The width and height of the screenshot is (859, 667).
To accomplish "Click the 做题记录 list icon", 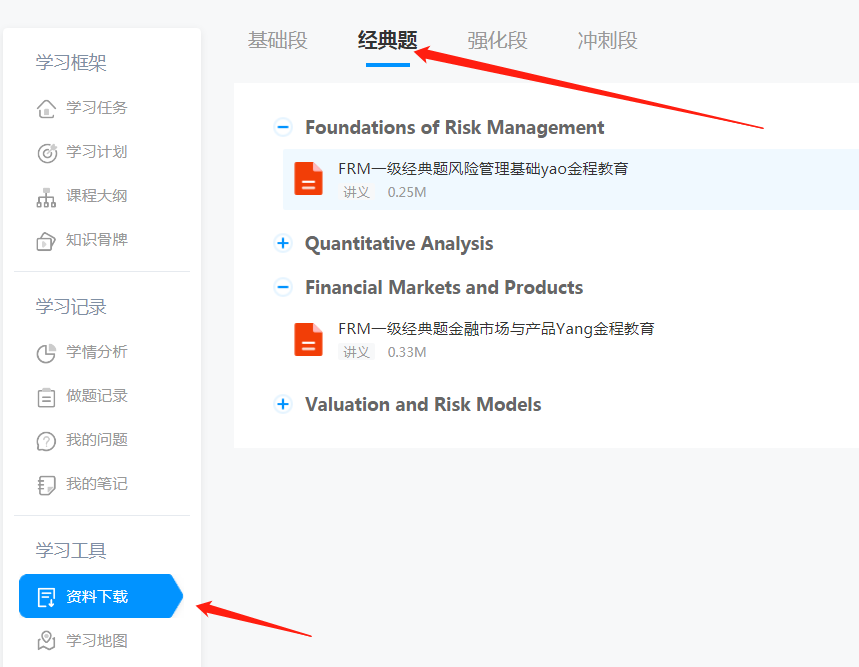I will point(46,397).
